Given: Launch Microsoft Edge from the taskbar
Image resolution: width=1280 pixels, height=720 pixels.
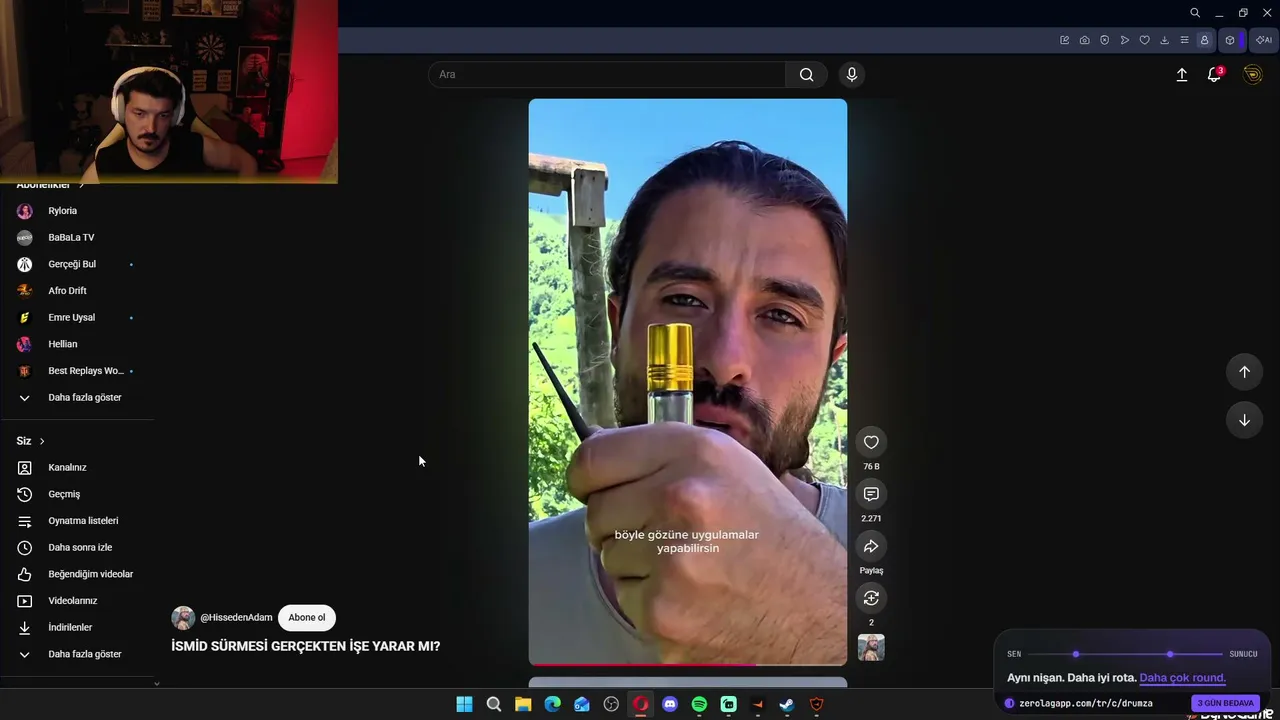Looking at the screenshot, I should pos(552,704).
